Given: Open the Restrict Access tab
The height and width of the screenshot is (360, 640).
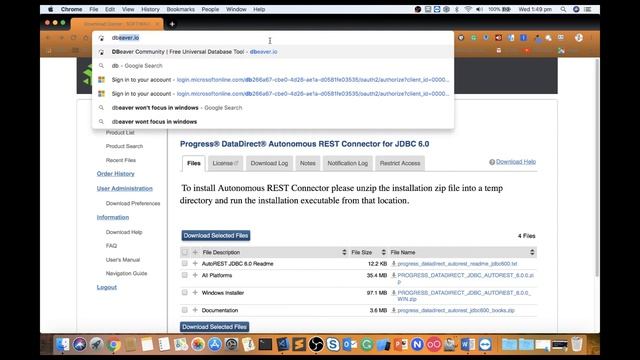Looking at the screenshot, I should click(x=400, y=163).
